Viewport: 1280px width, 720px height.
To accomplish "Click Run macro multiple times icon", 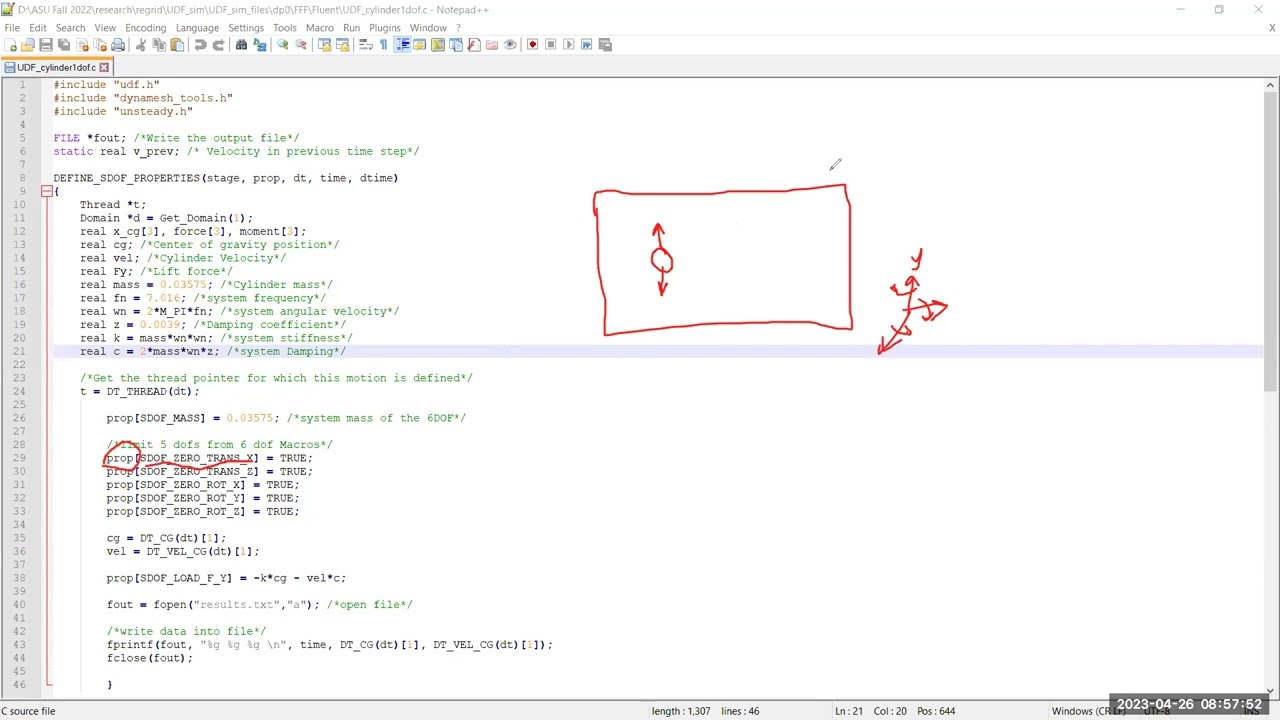I will 587,45.
